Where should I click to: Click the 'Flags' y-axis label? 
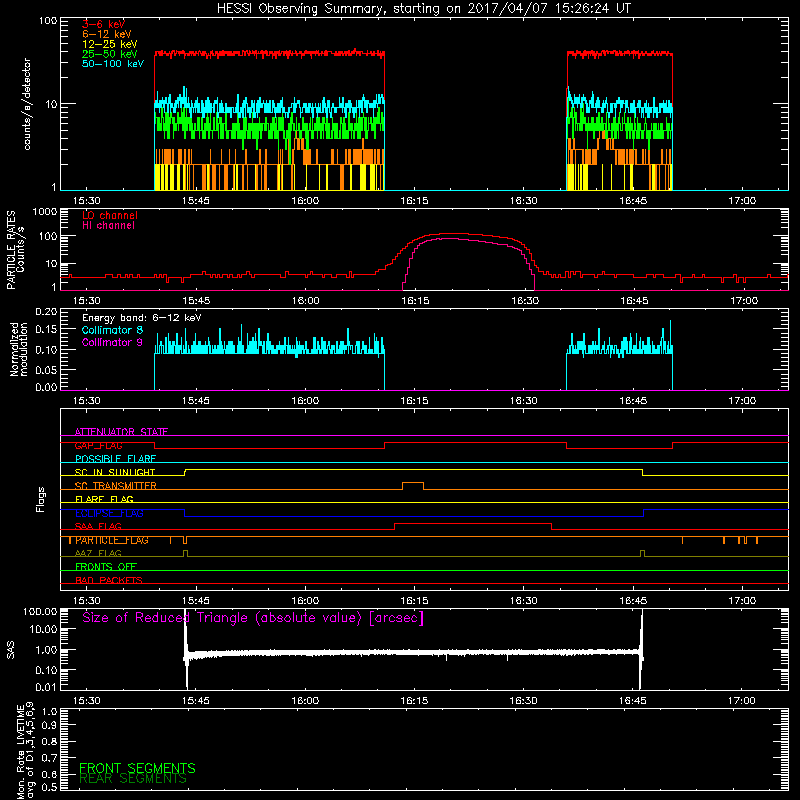click(41, 499)
